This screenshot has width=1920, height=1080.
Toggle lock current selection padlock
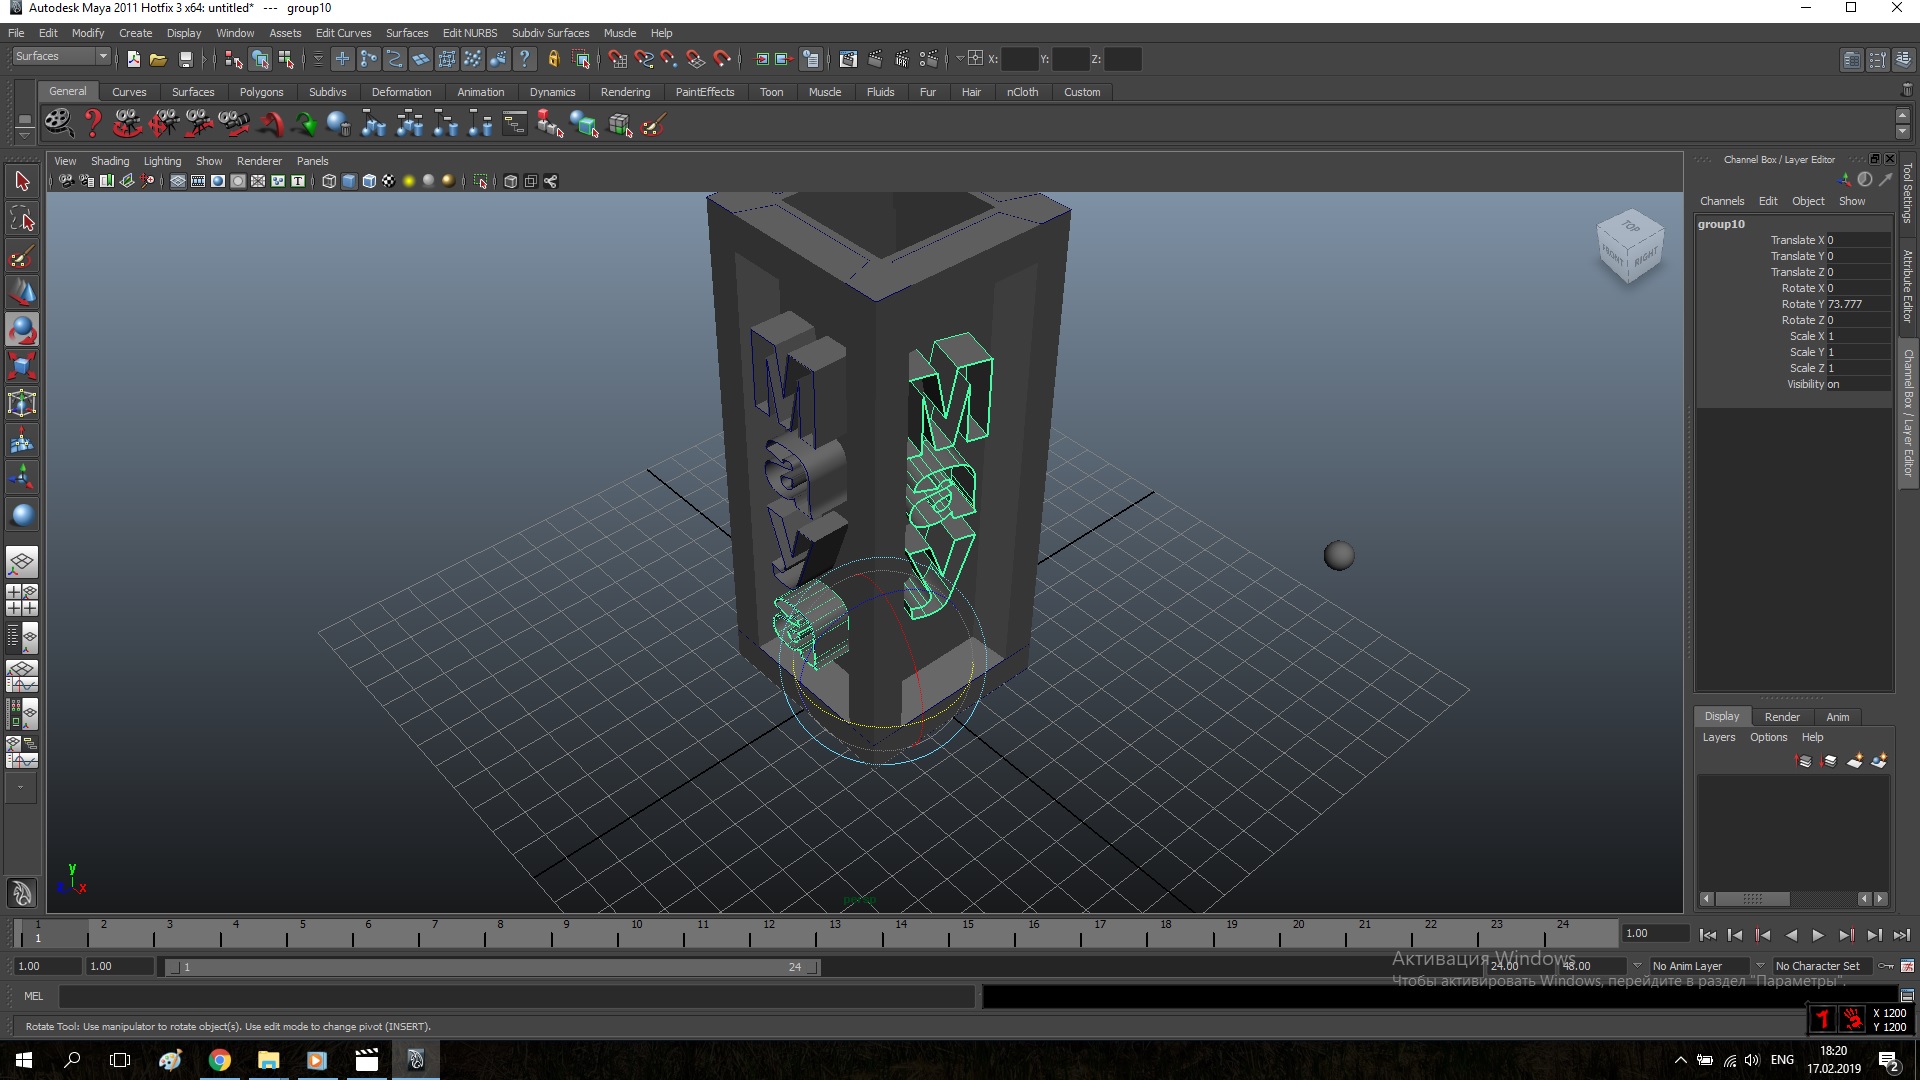click(x=553, y=59)
